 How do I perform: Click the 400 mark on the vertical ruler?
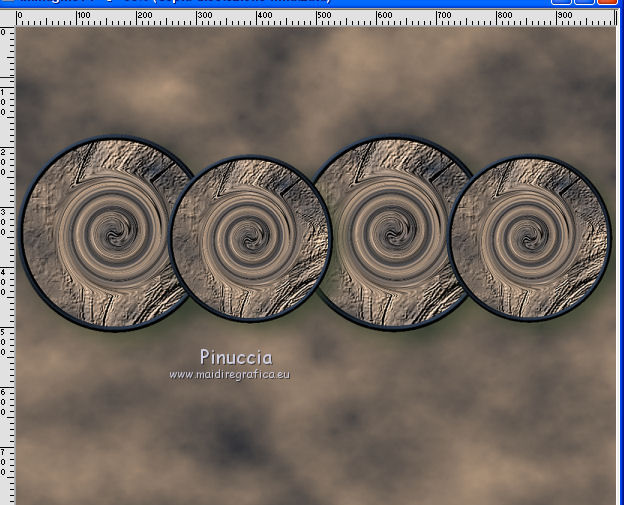[x=3, y=282]
